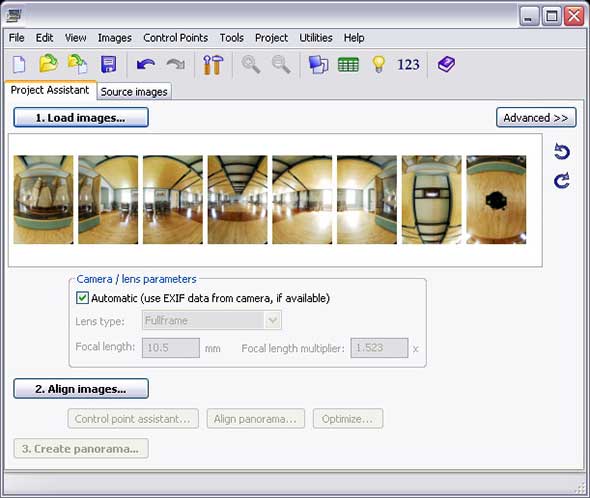Save project with the floppy disk icon
The height and width of the screenshot is (498, 590).
(x=108, y=64)
